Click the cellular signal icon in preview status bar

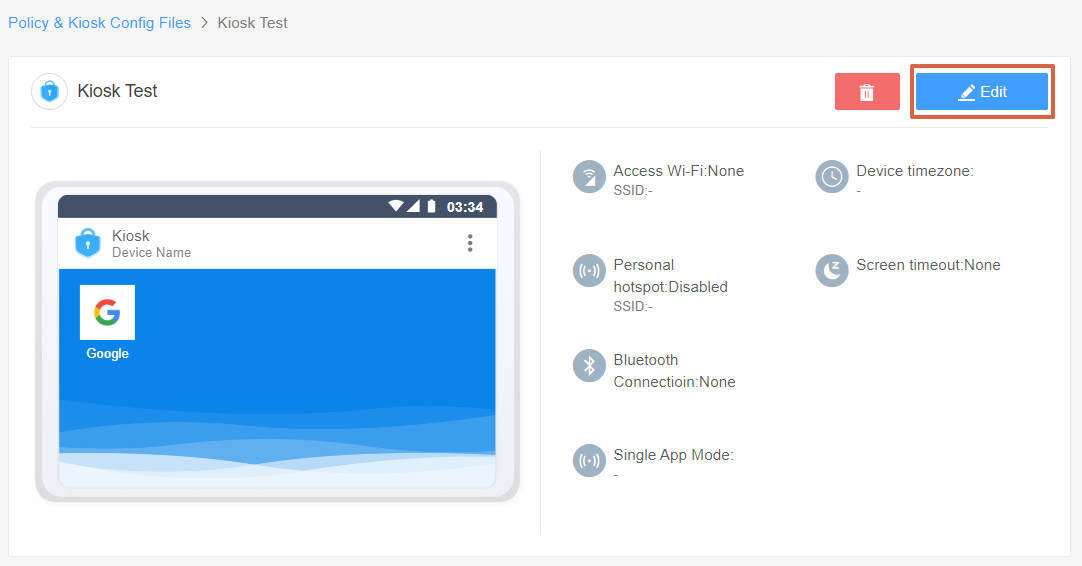(413, 206)
